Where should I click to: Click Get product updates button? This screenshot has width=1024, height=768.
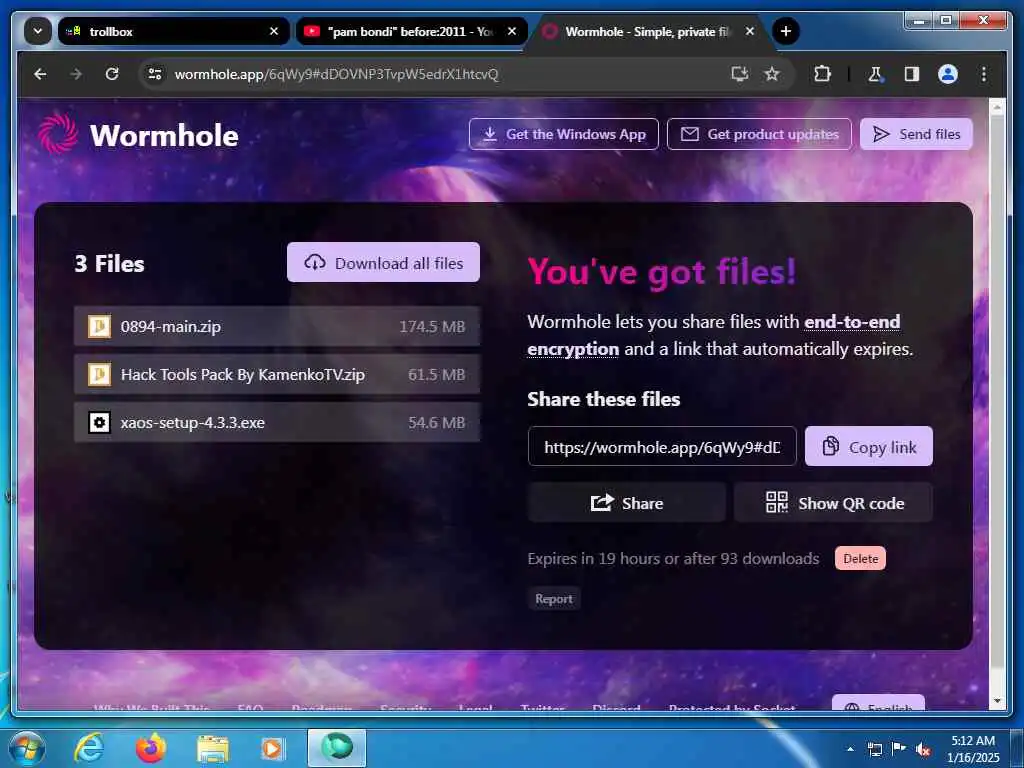(760, 134)
